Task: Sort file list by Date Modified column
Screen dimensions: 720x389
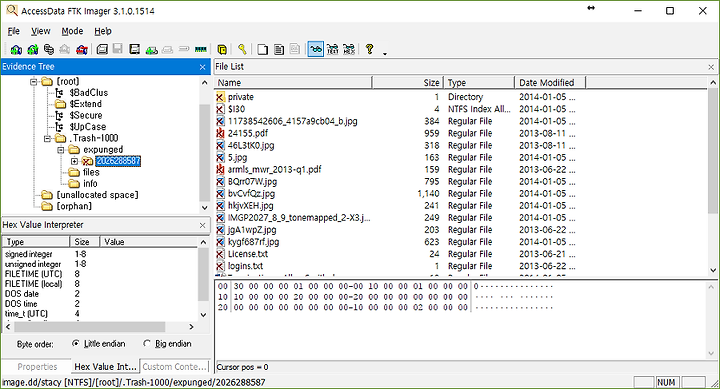Action: click(550, 83)
